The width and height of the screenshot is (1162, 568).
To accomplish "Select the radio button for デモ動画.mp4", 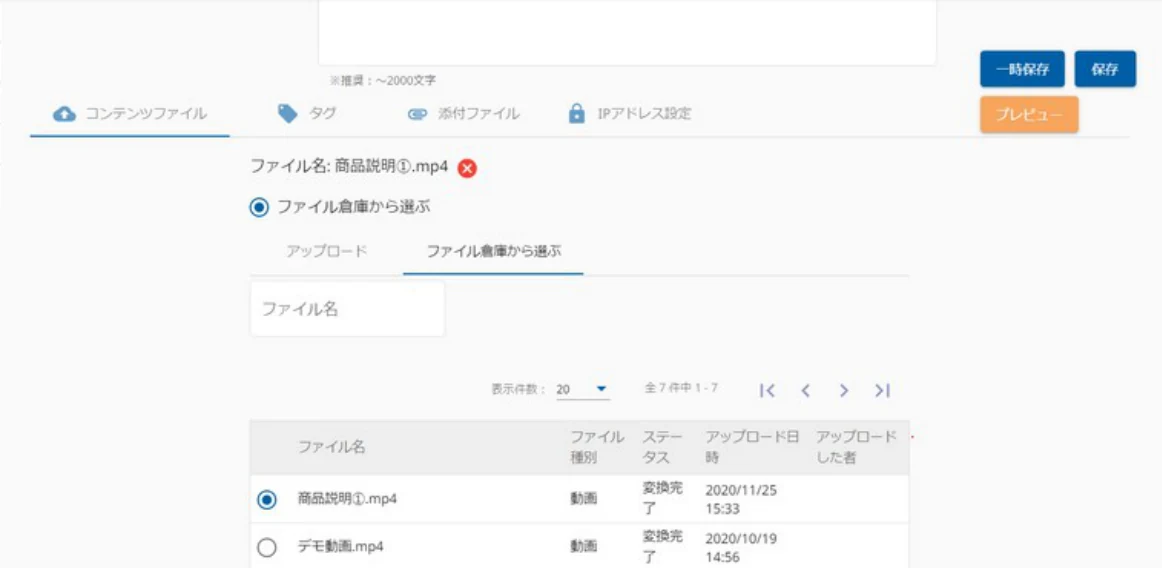I will 266,547.
